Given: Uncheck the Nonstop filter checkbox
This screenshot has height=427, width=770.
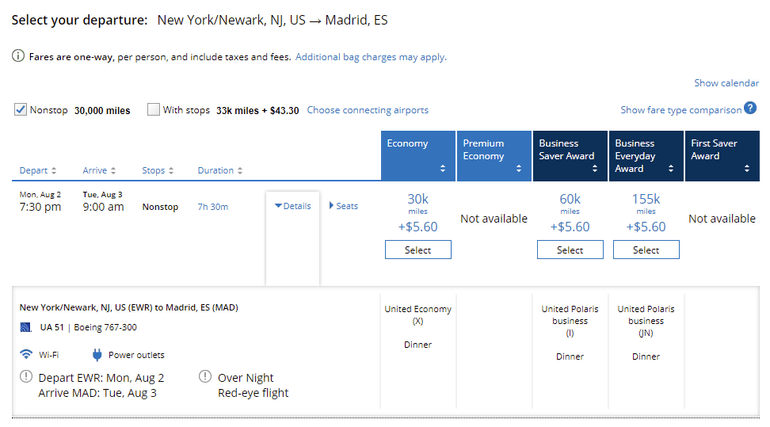Looking at the screenshot, I should pos(21,110).
